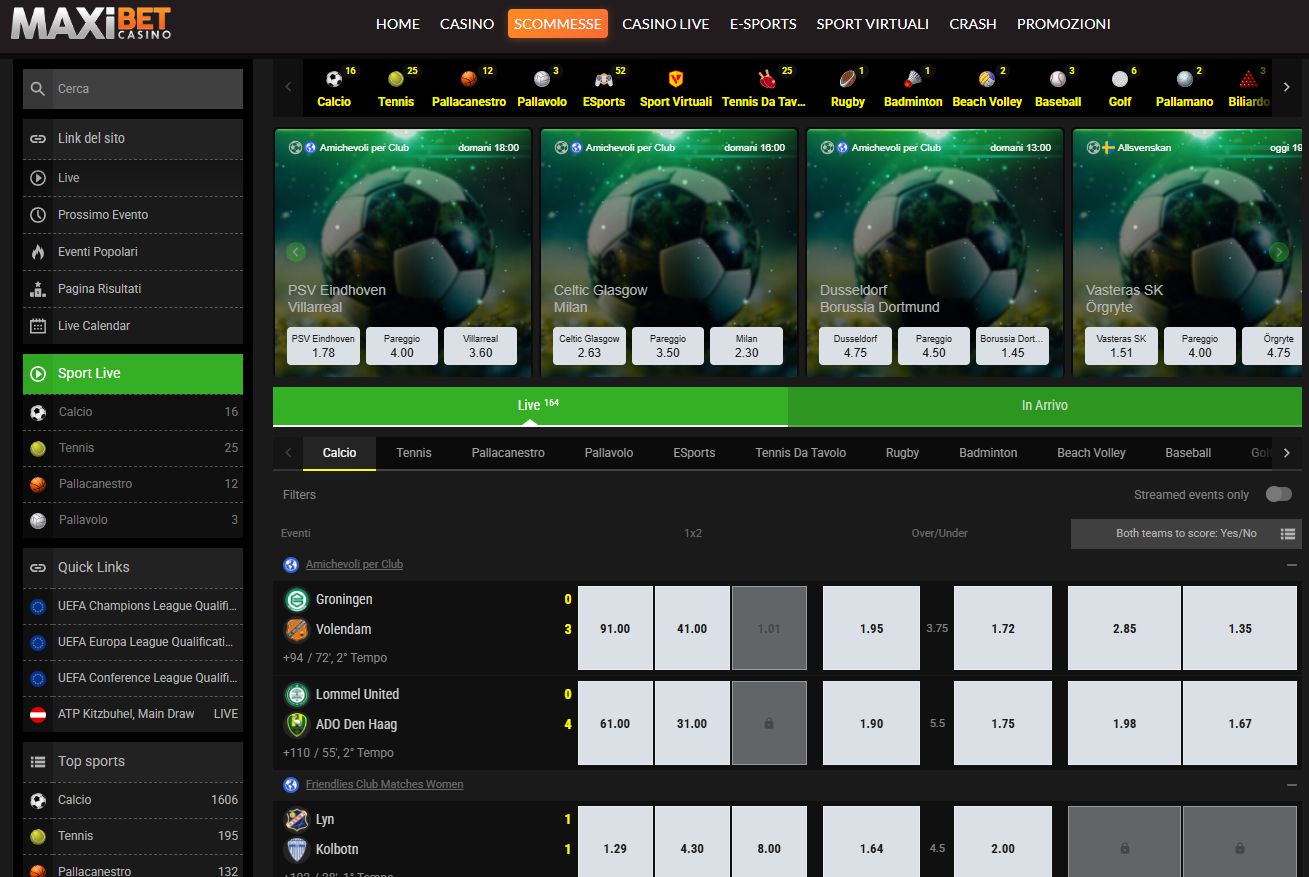1309x877 pixels.
Task: Open Pallamano icon in carousel
Action: point(1185,79)
